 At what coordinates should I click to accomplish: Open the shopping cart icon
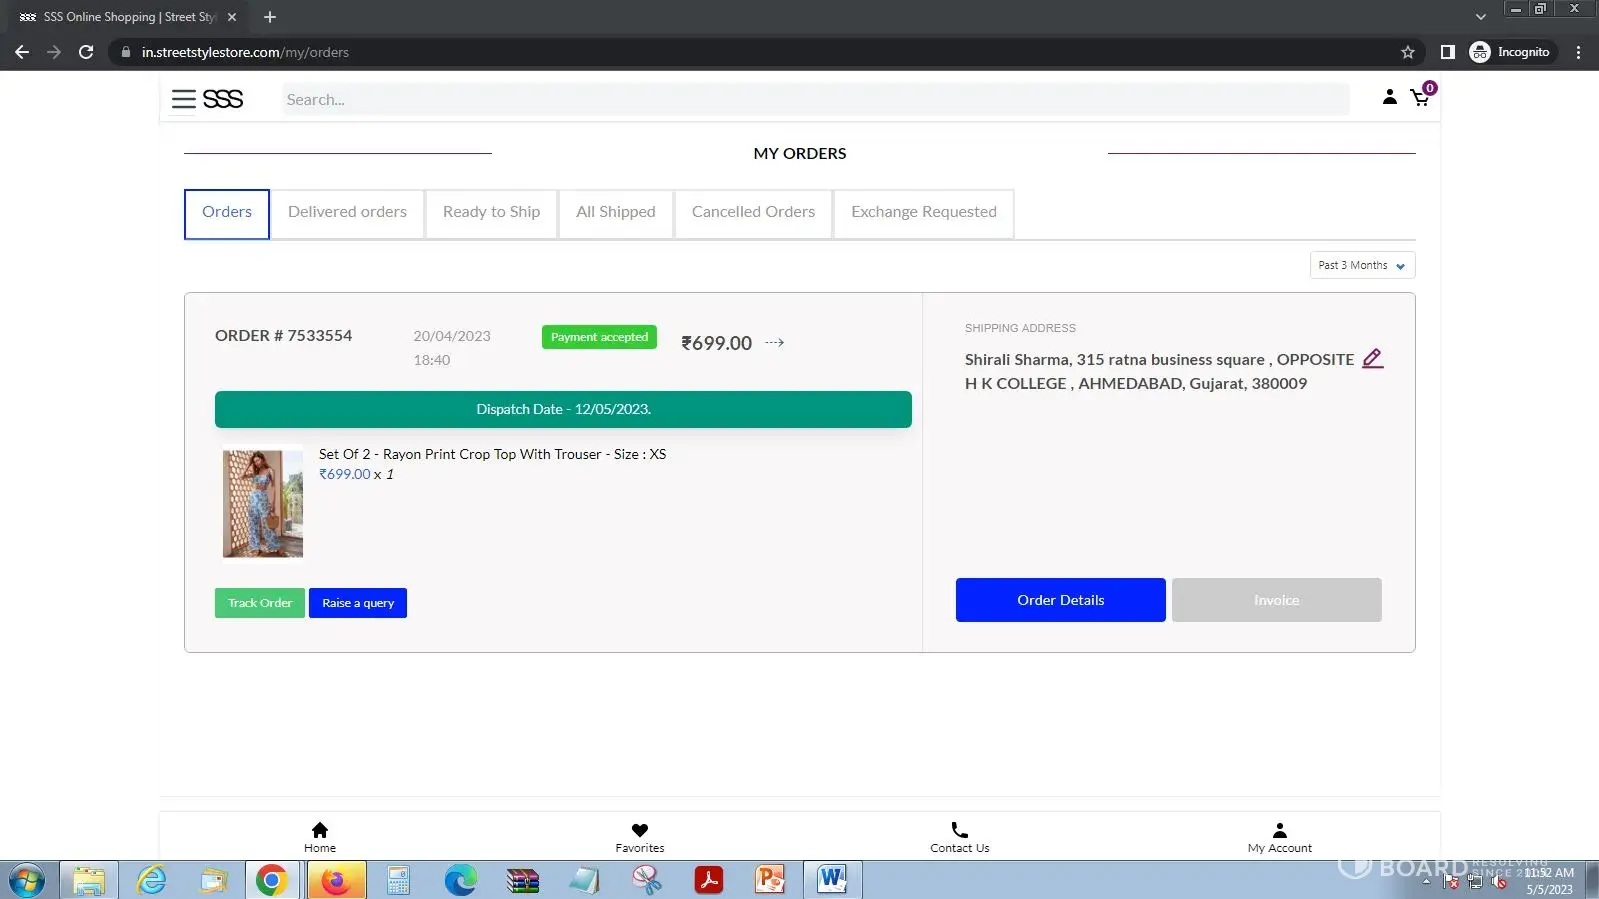[x=1419, y=98]
